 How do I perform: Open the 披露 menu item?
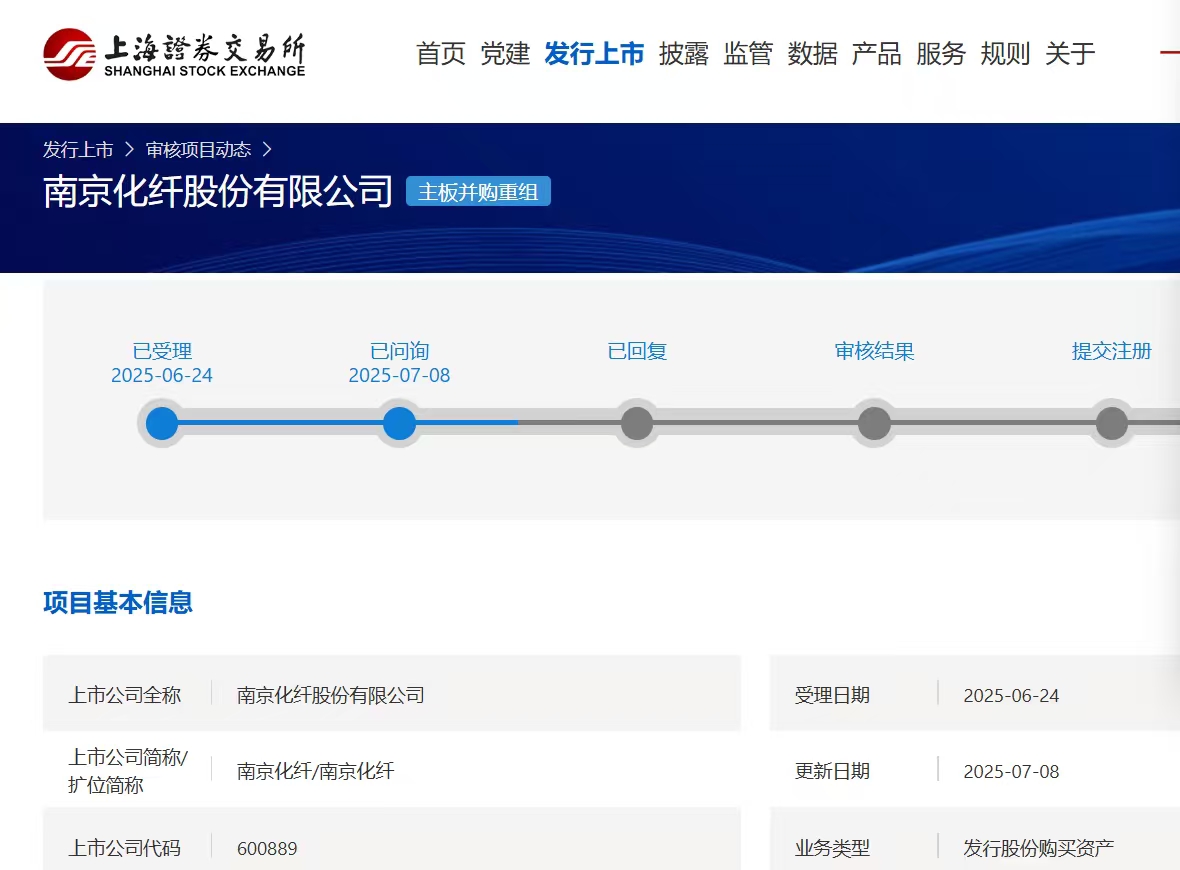click(x=683, y=53)
